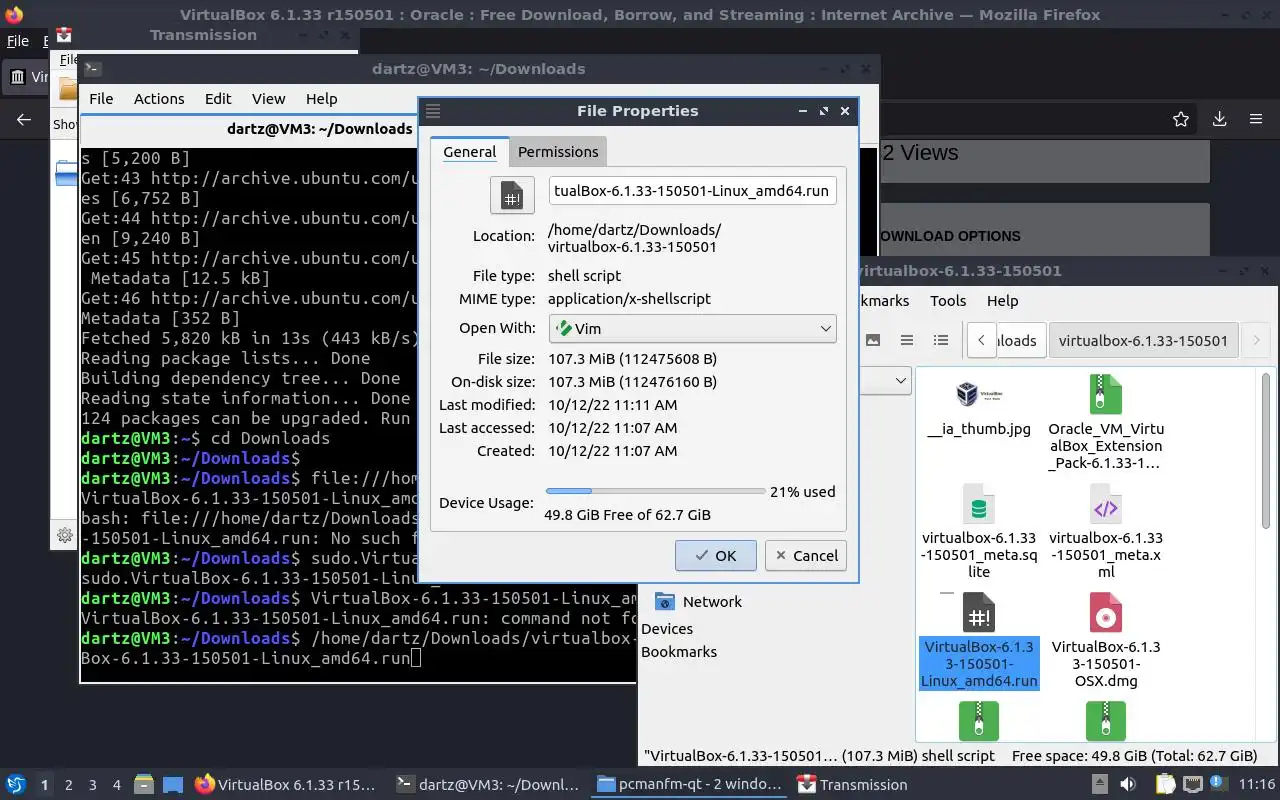Image resolution: width=1280 pixels, height=800 pixels.
Task: Cancel the File Properties dialog
Action: 805,555
